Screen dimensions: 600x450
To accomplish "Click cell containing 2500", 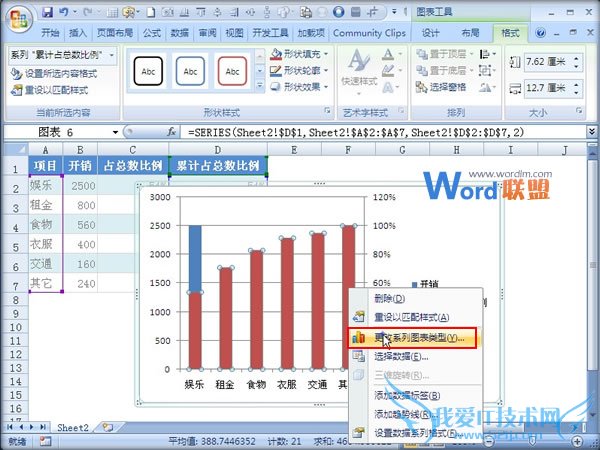I will click(80, 186).
